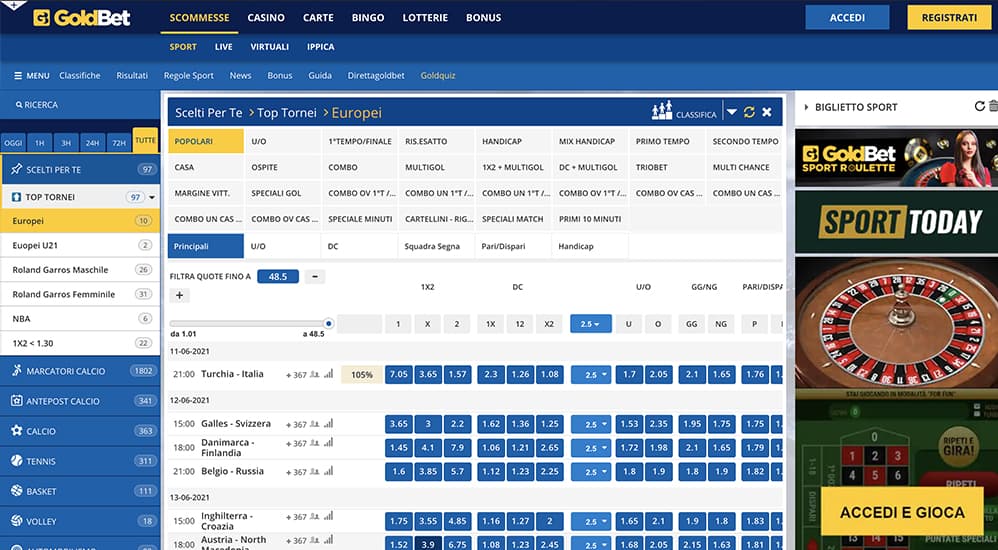Click head-to-head icon for Inghilterra - Croazia
This screenshot has width=998, height=550.
(x=314, y=517)
